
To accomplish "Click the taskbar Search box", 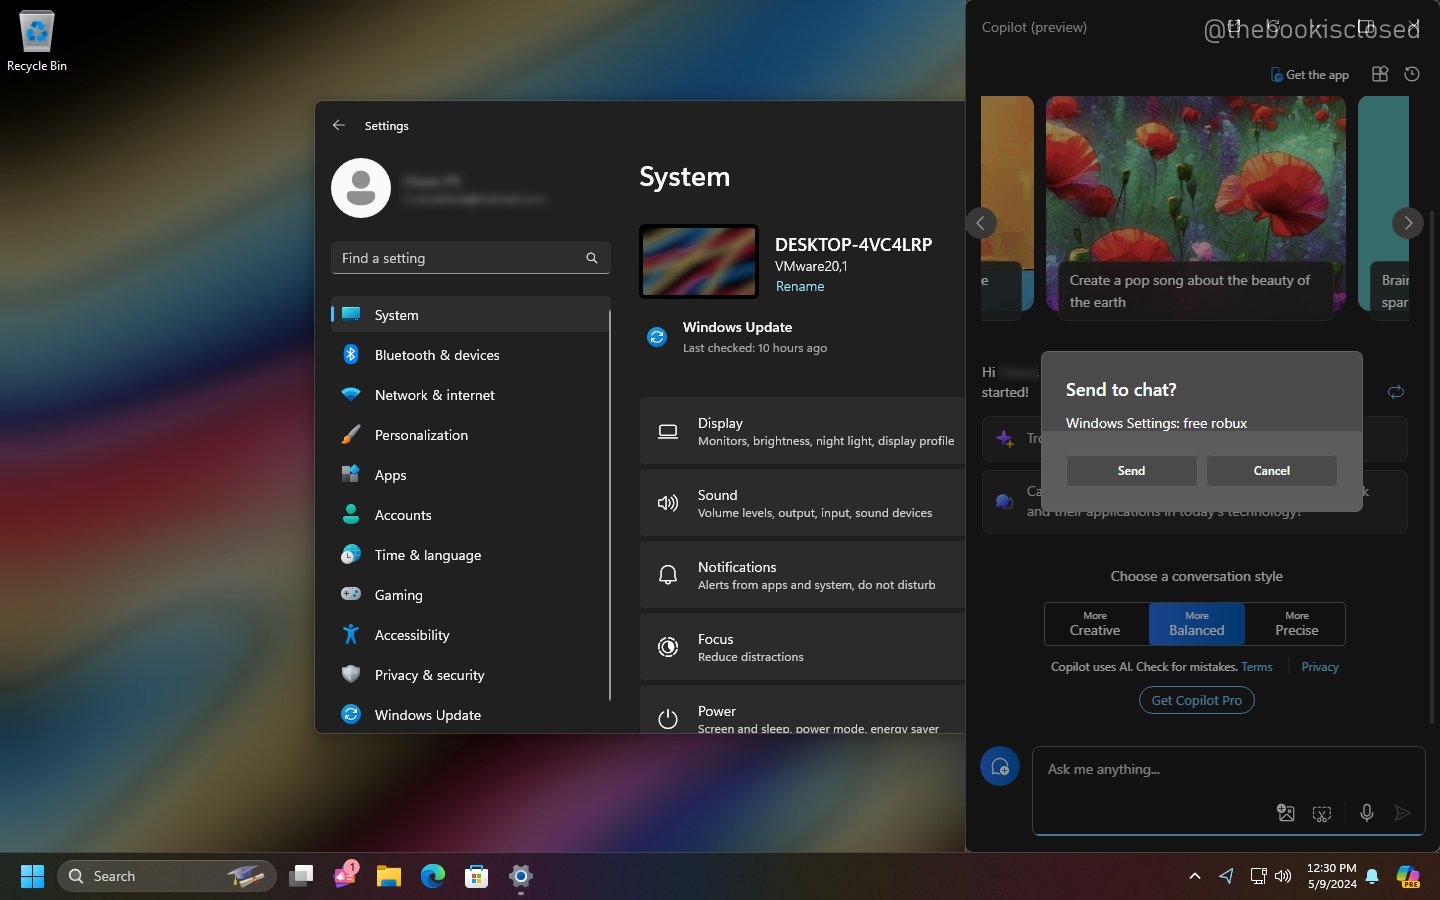I will (x=167, y=876).
